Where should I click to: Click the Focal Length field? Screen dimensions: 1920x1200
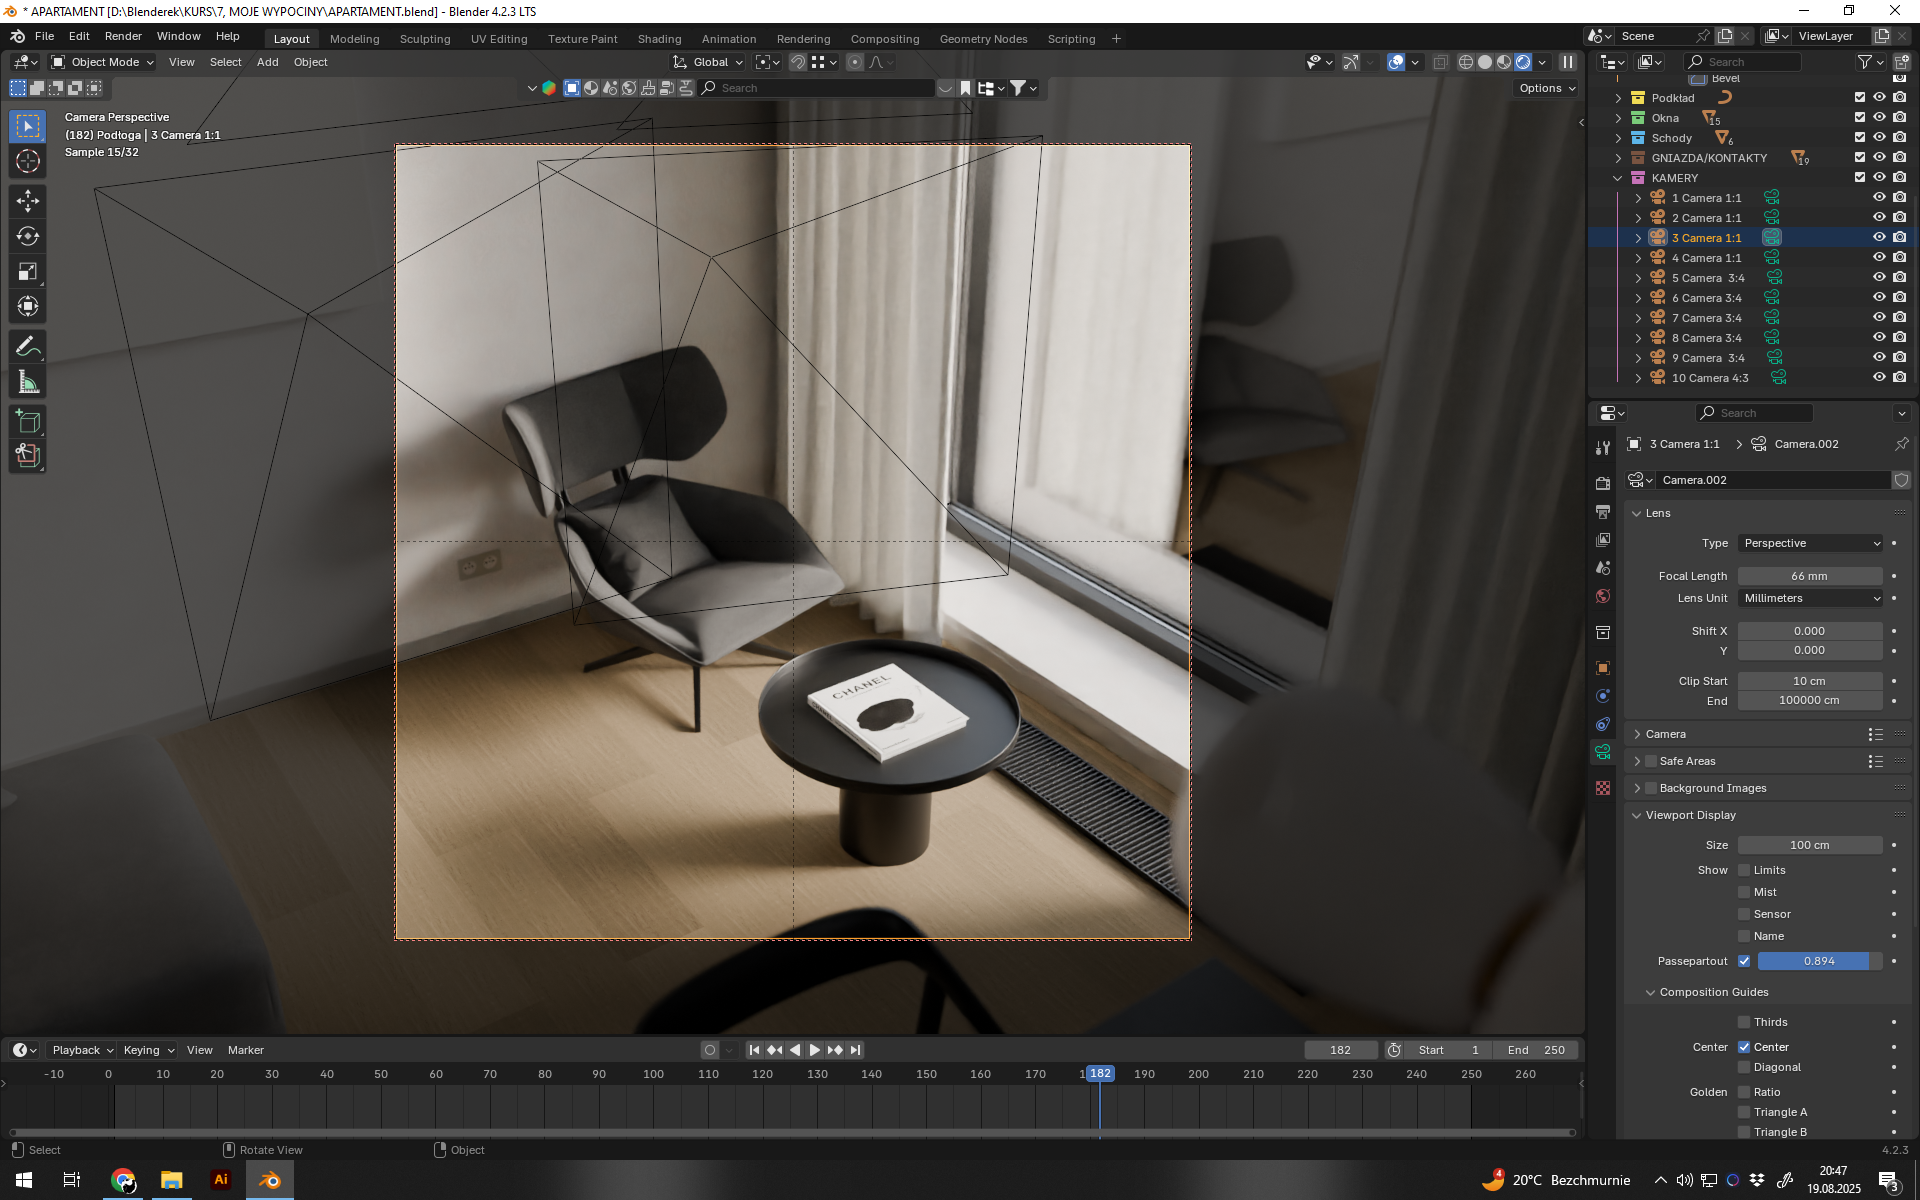(1809, 576)
